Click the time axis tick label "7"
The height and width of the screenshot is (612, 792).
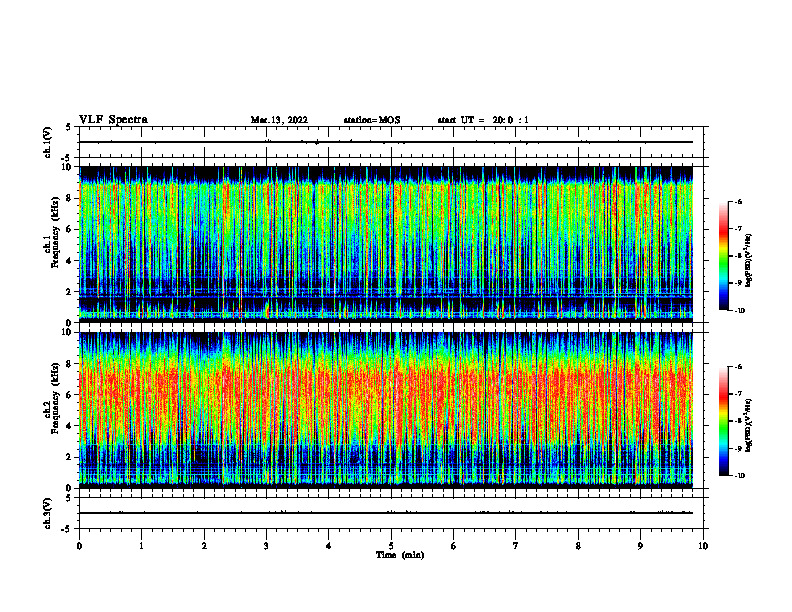tap(516, 546)
